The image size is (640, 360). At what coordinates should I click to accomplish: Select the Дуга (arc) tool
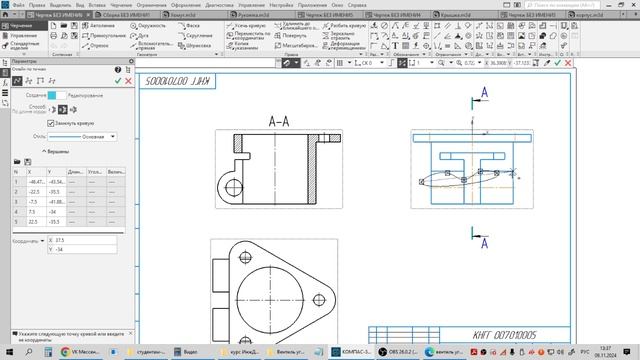click(139, 36)
